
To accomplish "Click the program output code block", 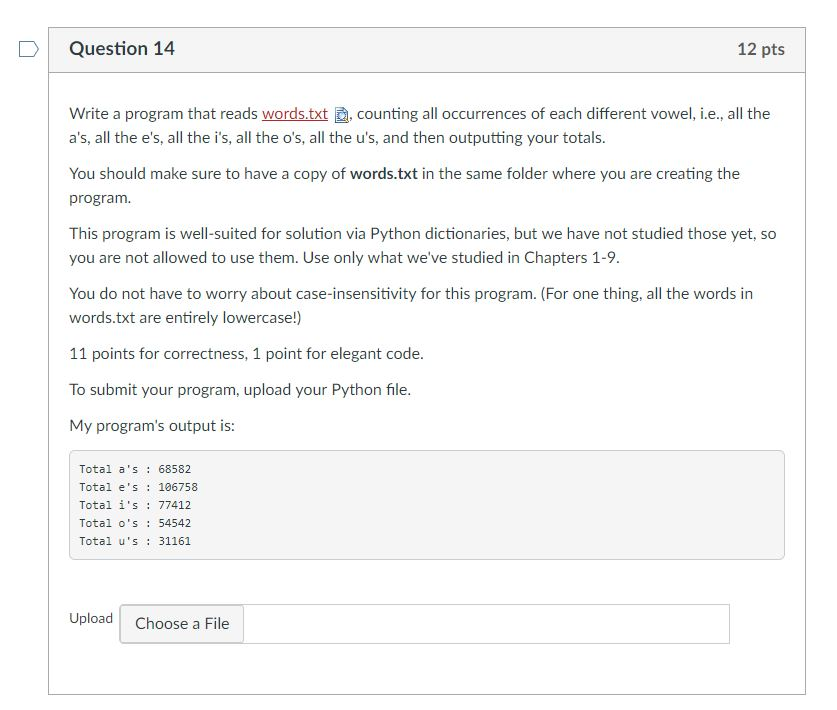I will click(x=425, y=504).
